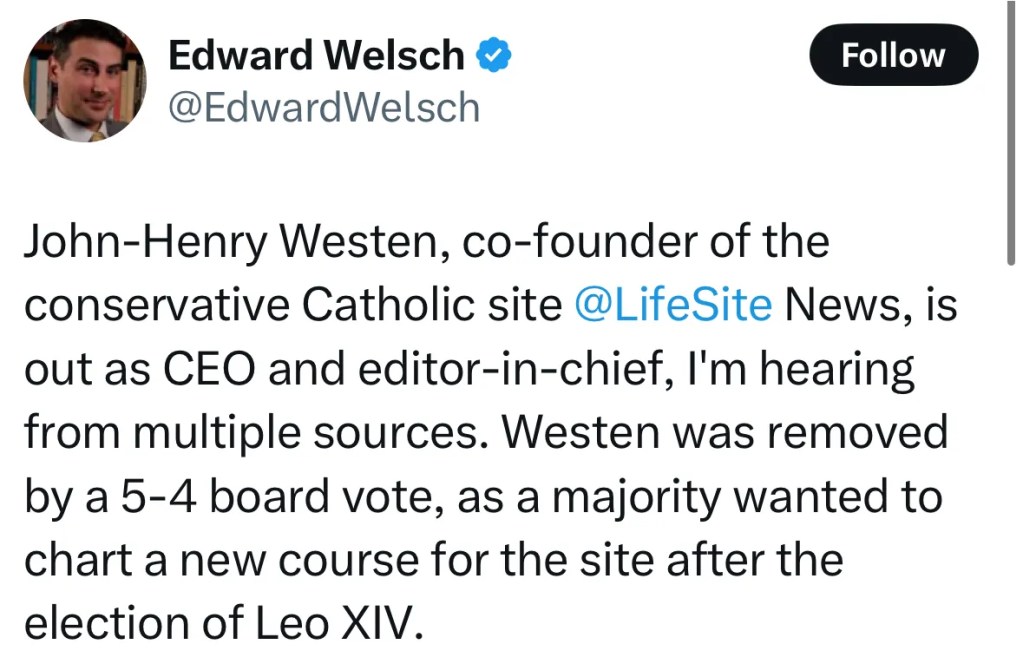
Task: Open the Edward Welsch display name link
Action: point(316,56)
